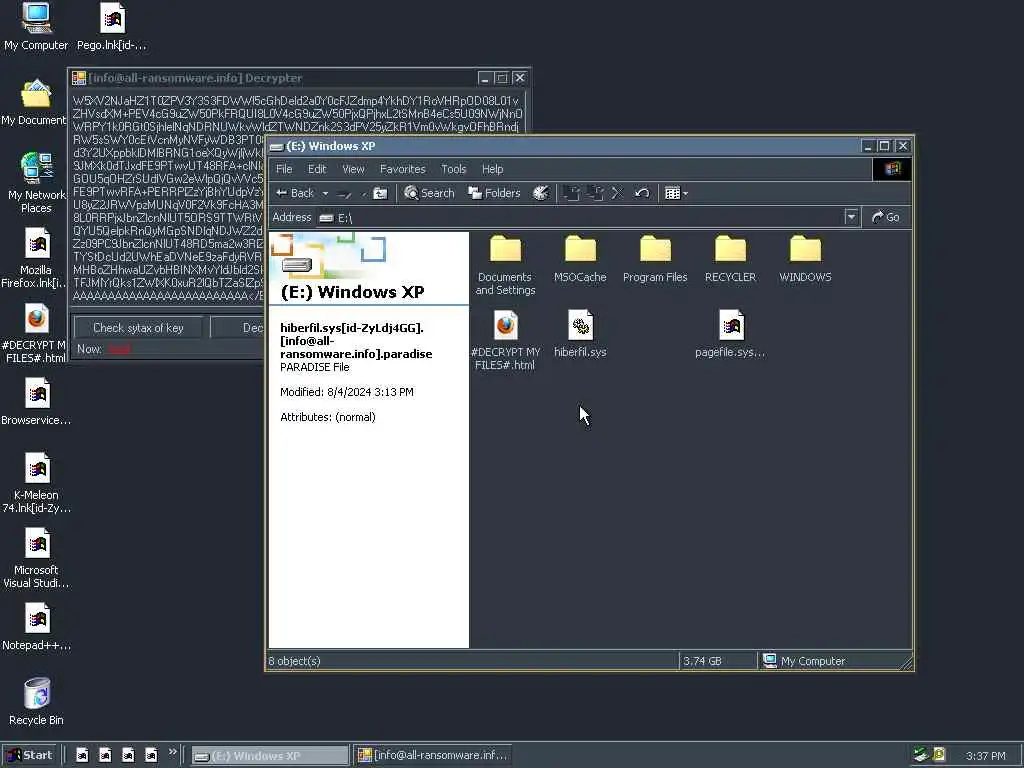Expand the Address bar dropdown
The image size is (1024, 768).
[851, 217]
